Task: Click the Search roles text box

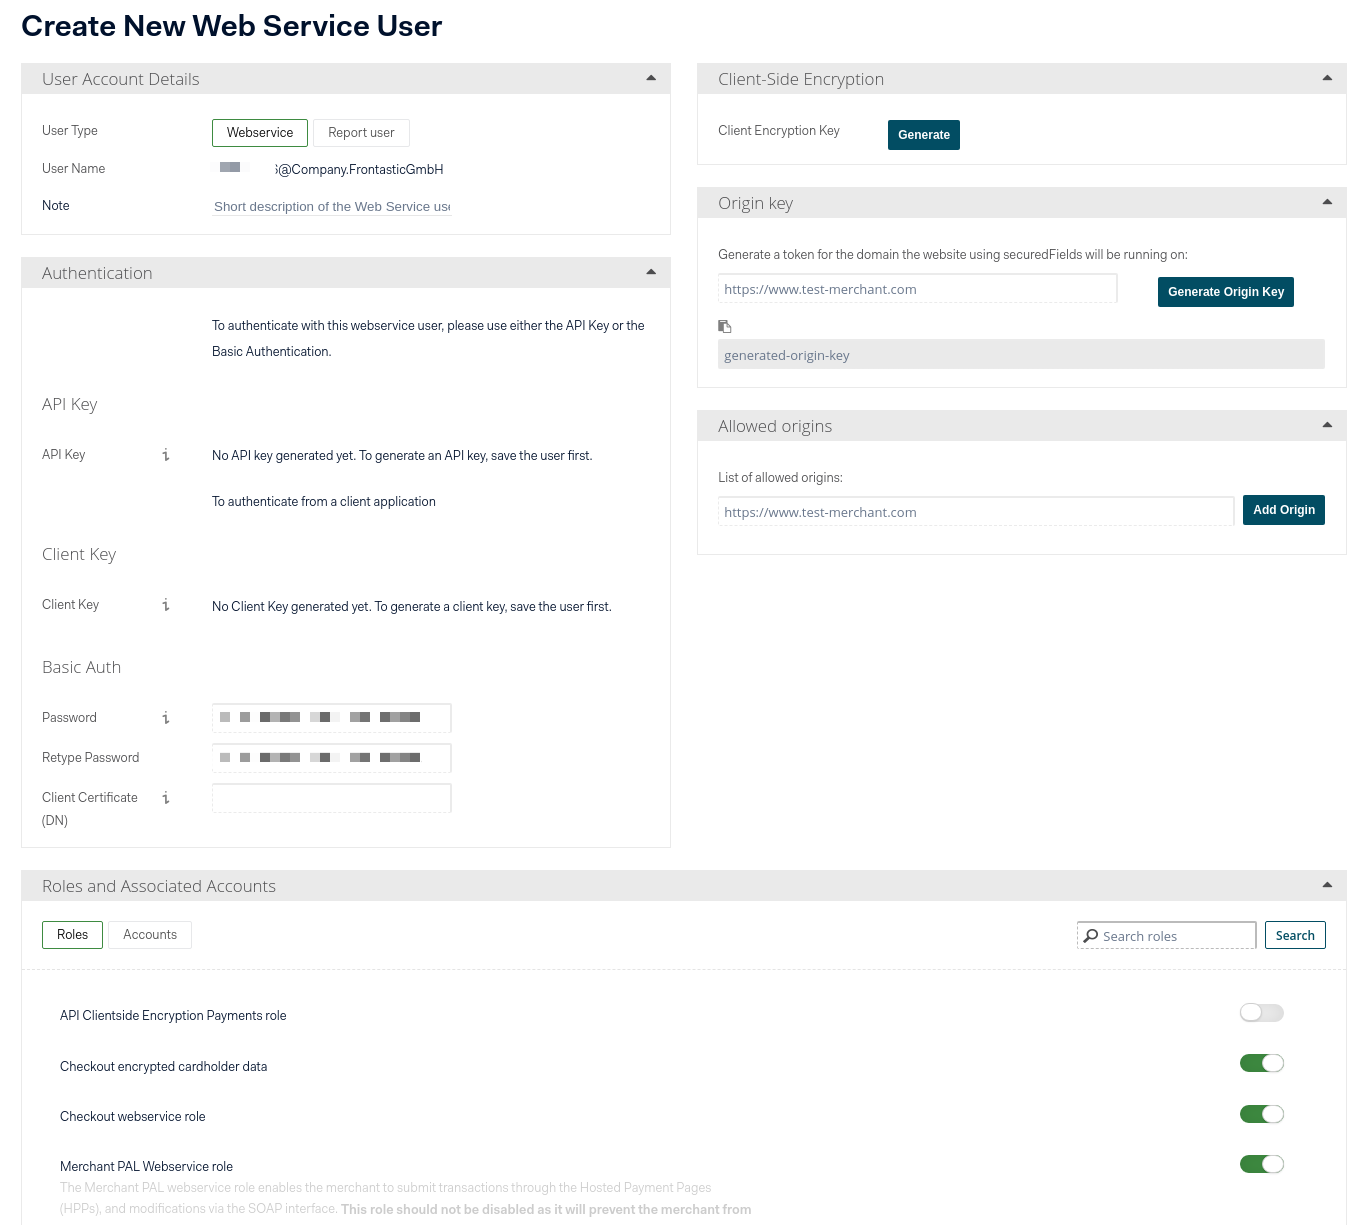Action: point(1166,935)
